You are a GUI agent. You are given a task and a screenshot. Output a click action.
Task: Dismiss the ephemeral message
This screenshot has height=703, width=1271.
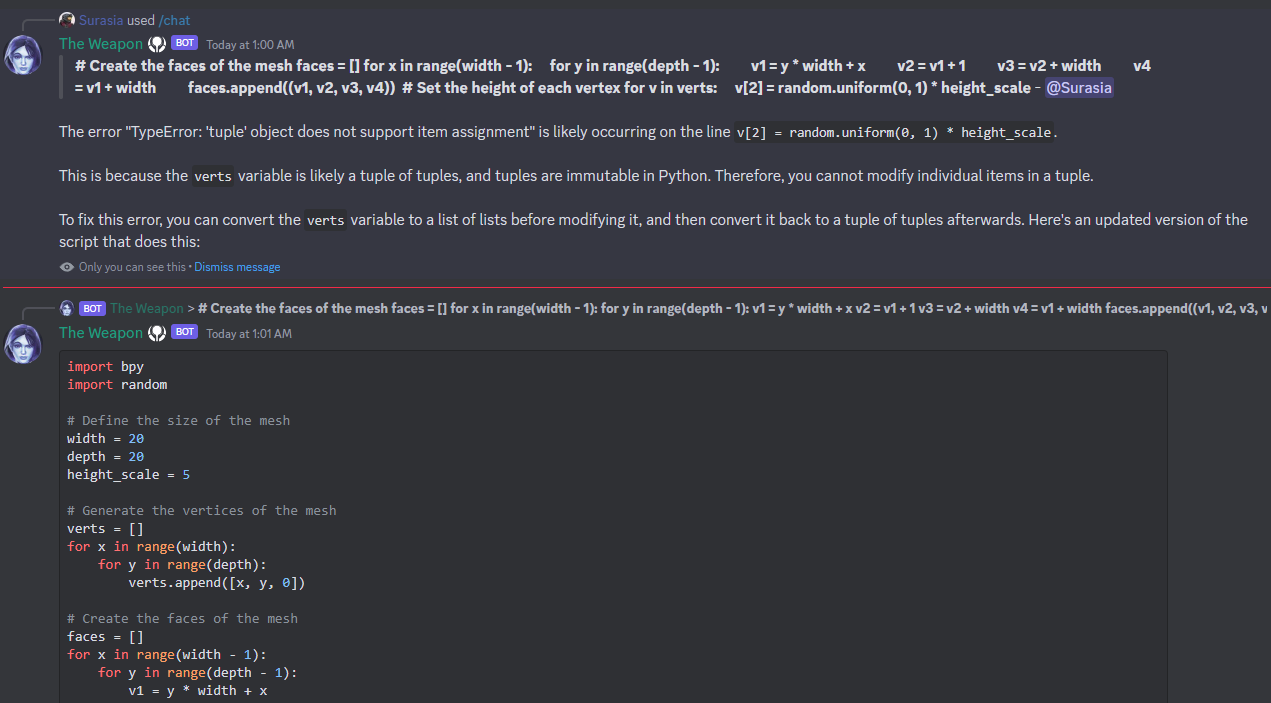[237, 267]
